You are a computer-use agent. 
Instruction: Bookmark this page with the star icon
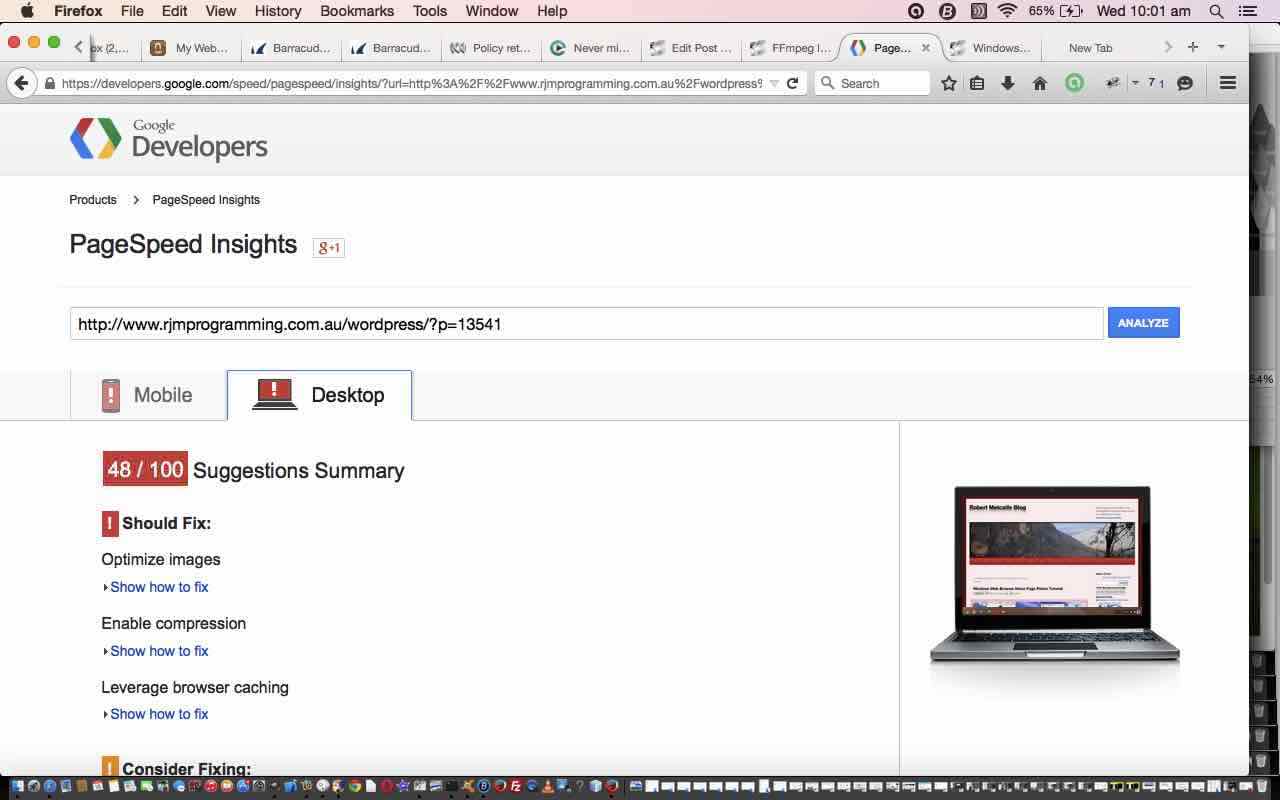(x=948, y=83)
